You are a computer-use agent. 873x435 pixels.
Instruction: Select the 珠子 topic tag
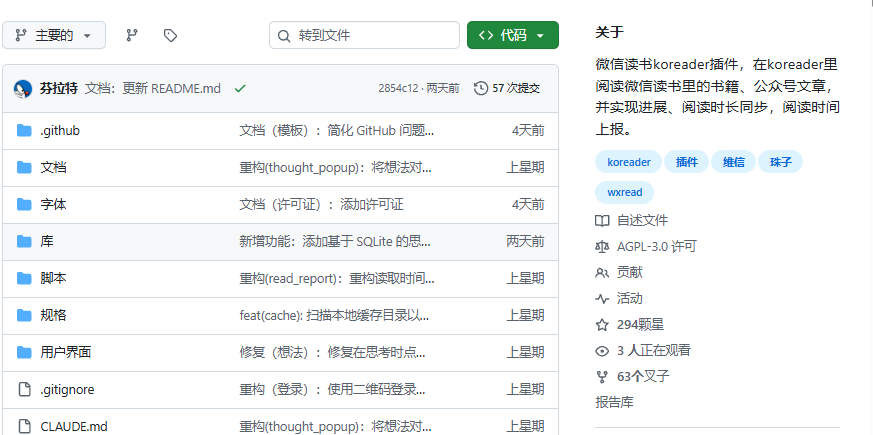(x=781, y=162)
